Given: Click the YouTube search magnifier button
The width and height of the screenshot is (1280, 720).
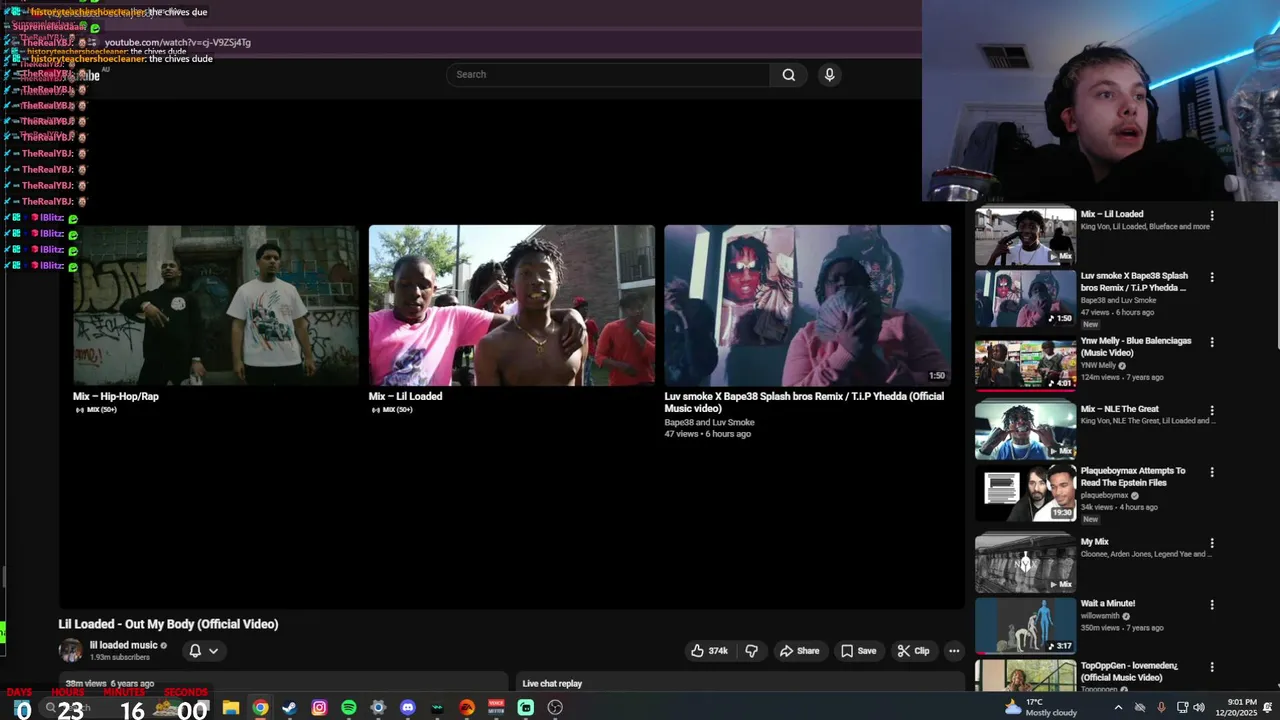Looking at the screenshot, I should [x=789, y=74].
